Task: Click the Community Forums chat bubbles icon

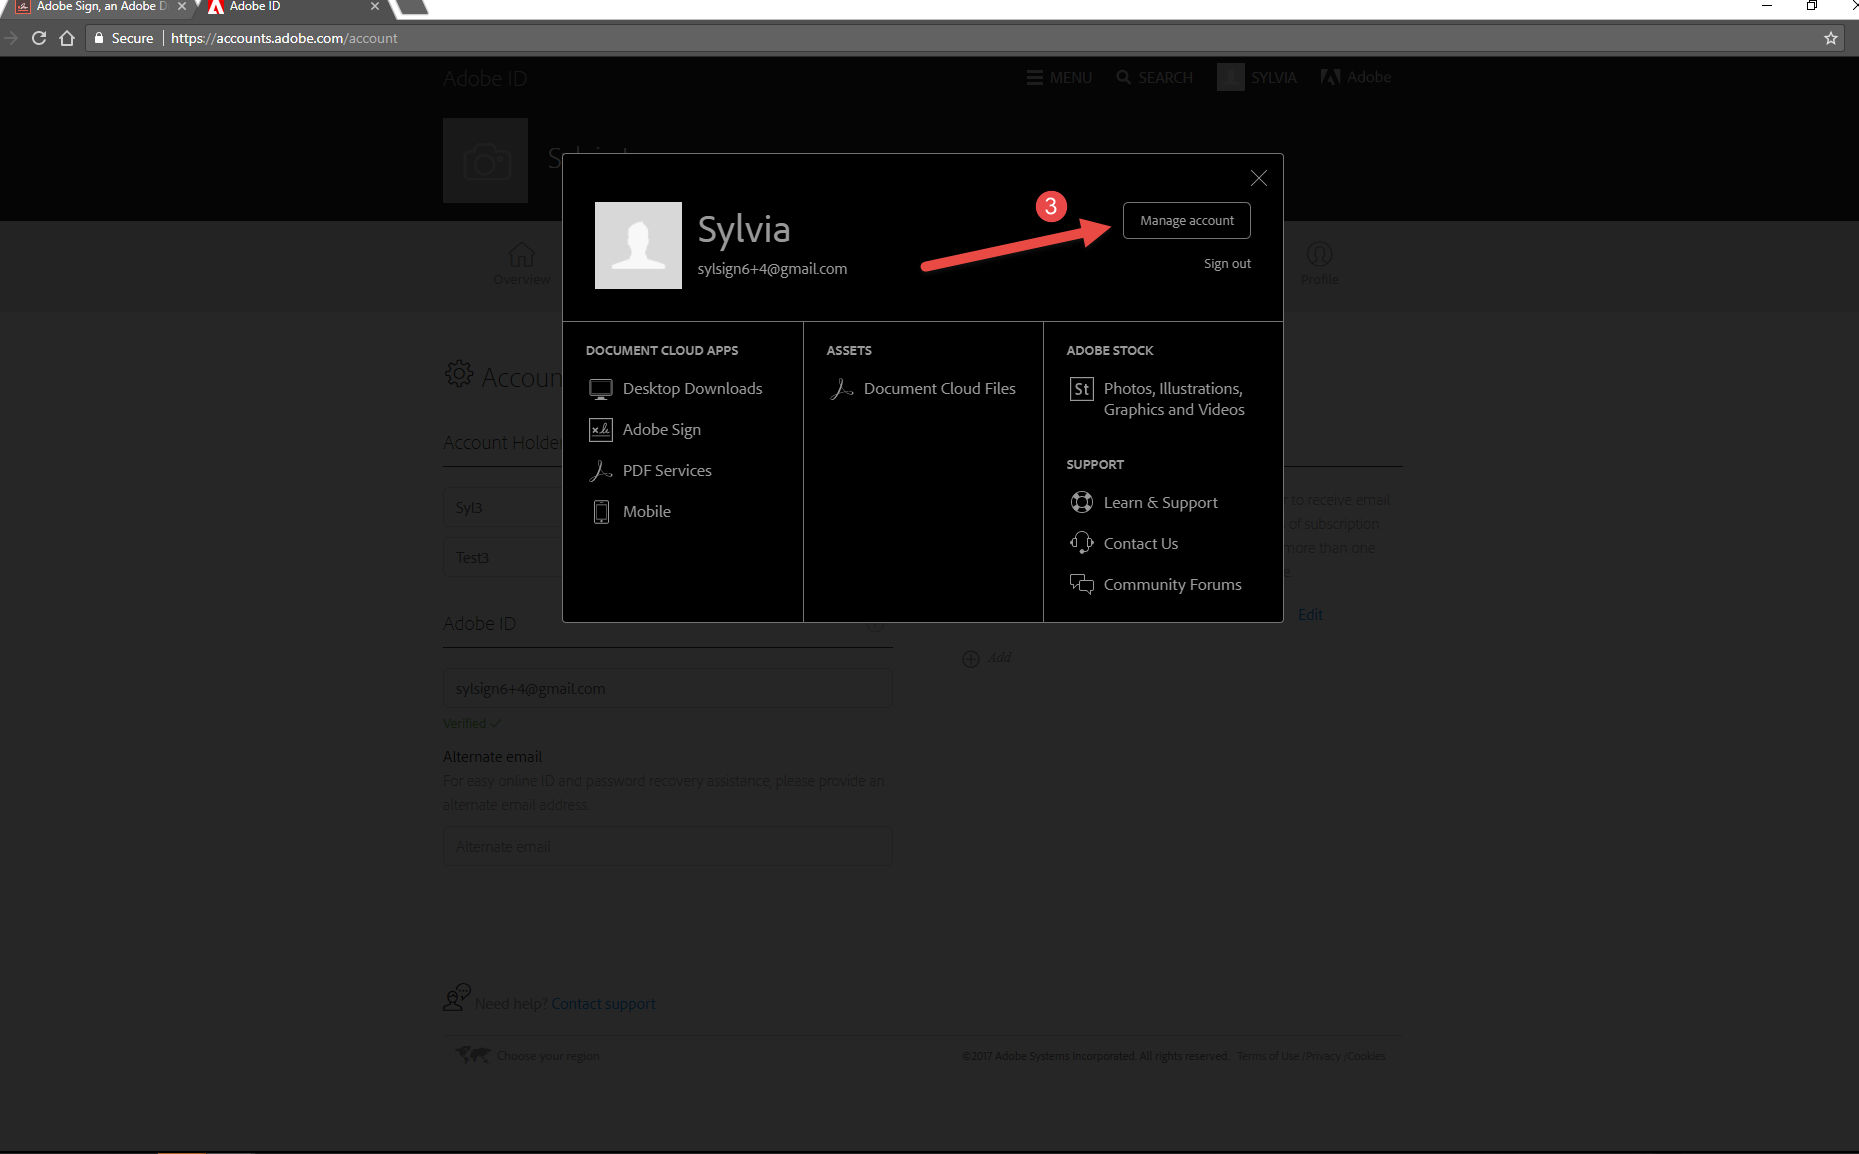Action: point(1082,584)
